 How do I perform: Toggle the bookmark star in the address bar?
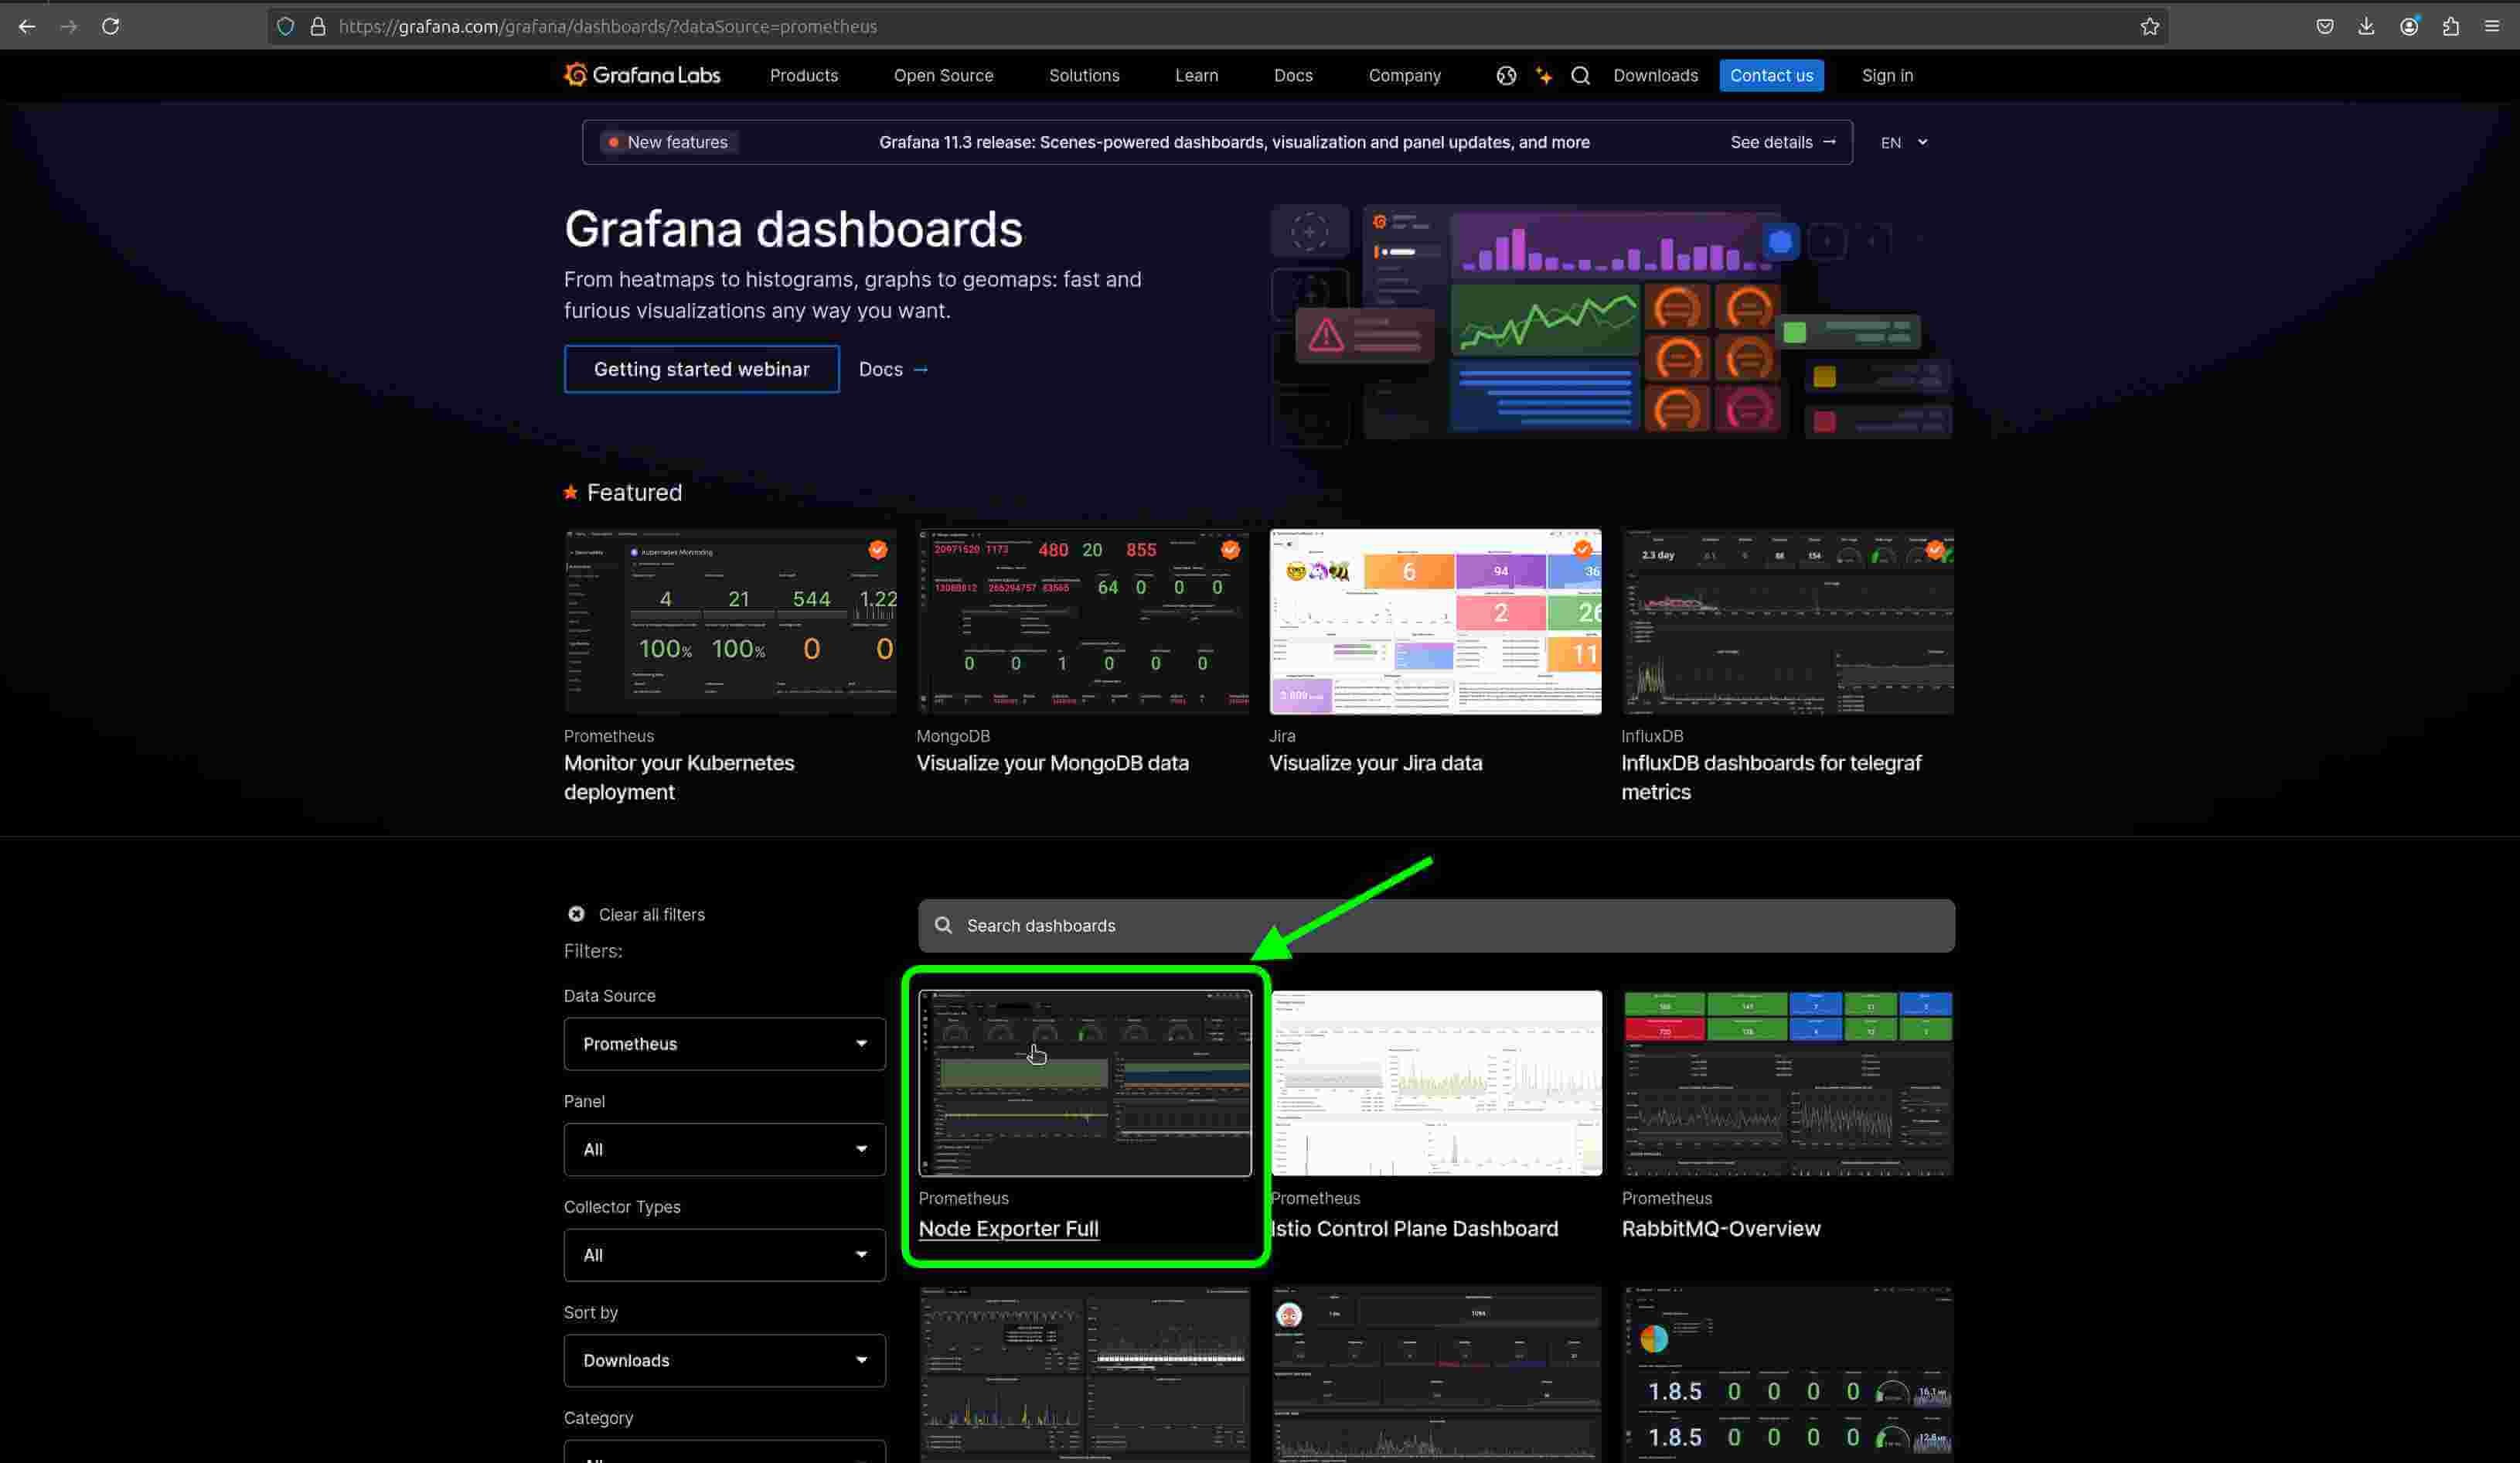(x=2150, y=26)
